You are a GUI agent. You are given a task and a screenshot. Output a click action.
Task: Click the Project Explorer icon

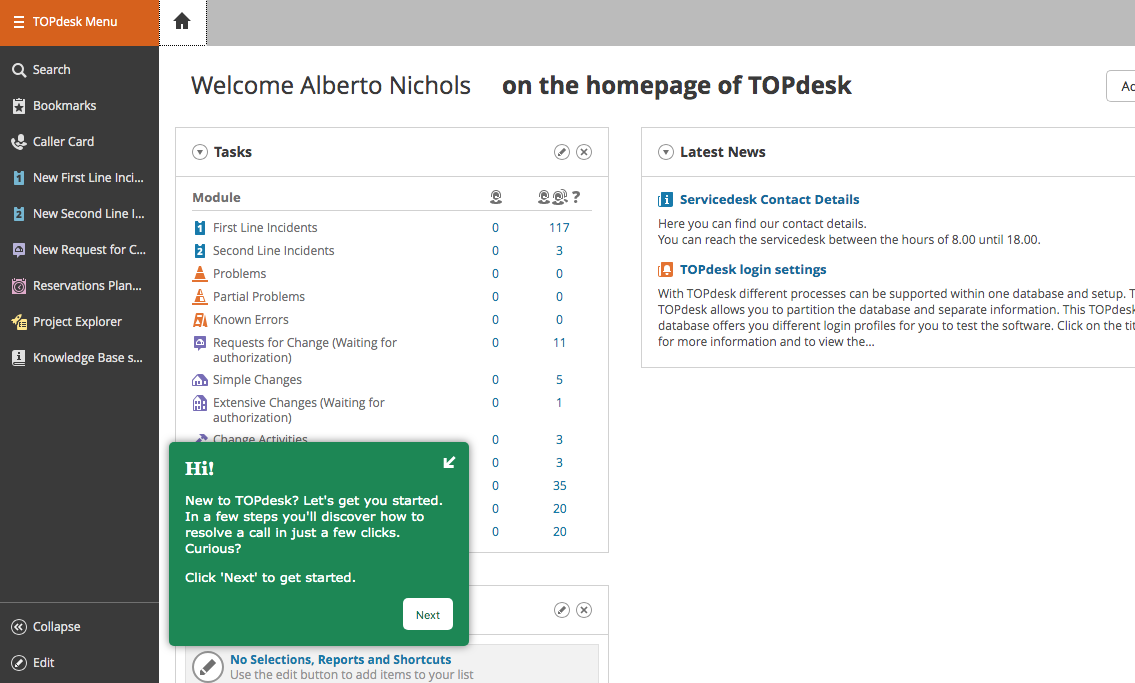(x=19, y=322)
